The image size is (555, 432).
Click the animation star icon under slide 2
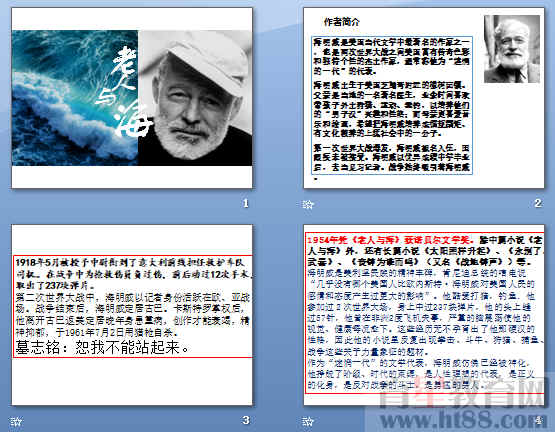(x=308, y=204)
